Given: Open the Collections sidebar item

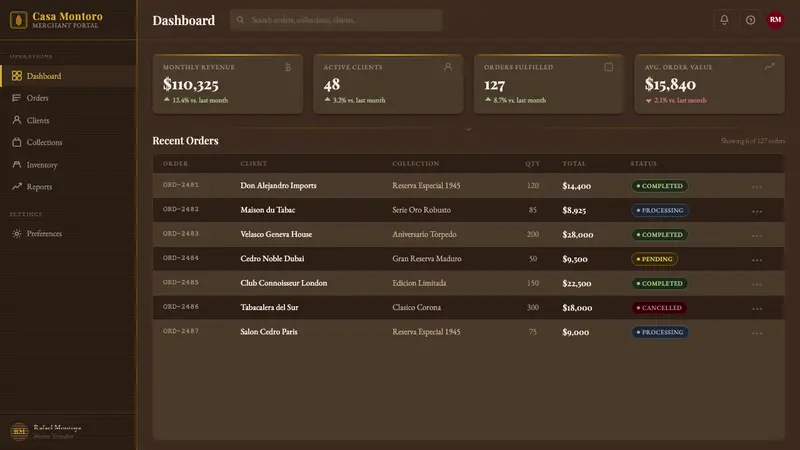Looking at the screenshot, I should (68, 142).
